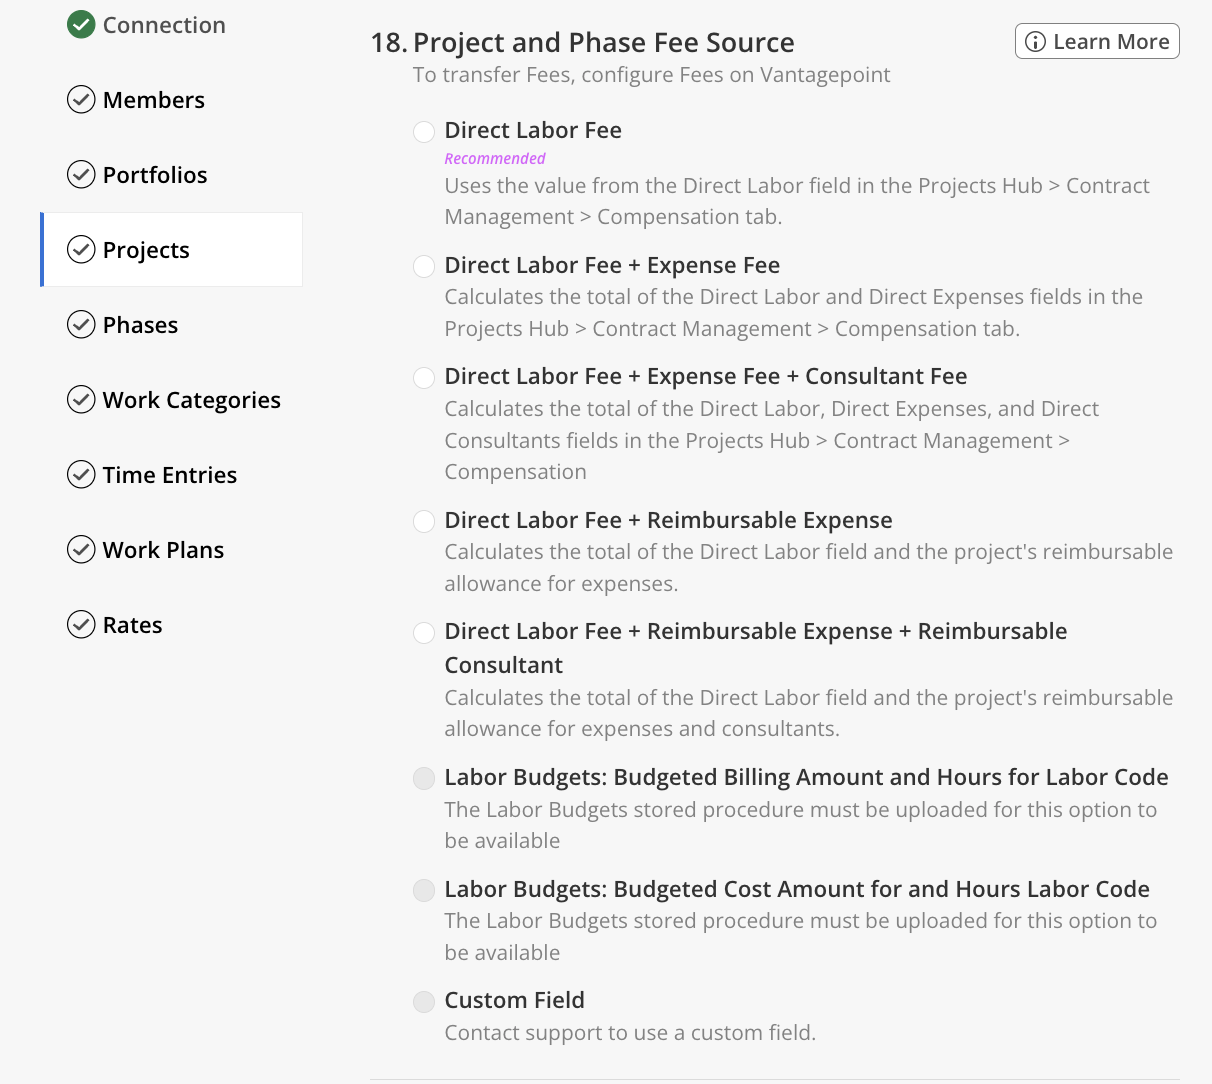The width and height of the screenshot is (1212, 1084).
Task: Select the Custom Field radio option
Action: tap(424, 1001)
